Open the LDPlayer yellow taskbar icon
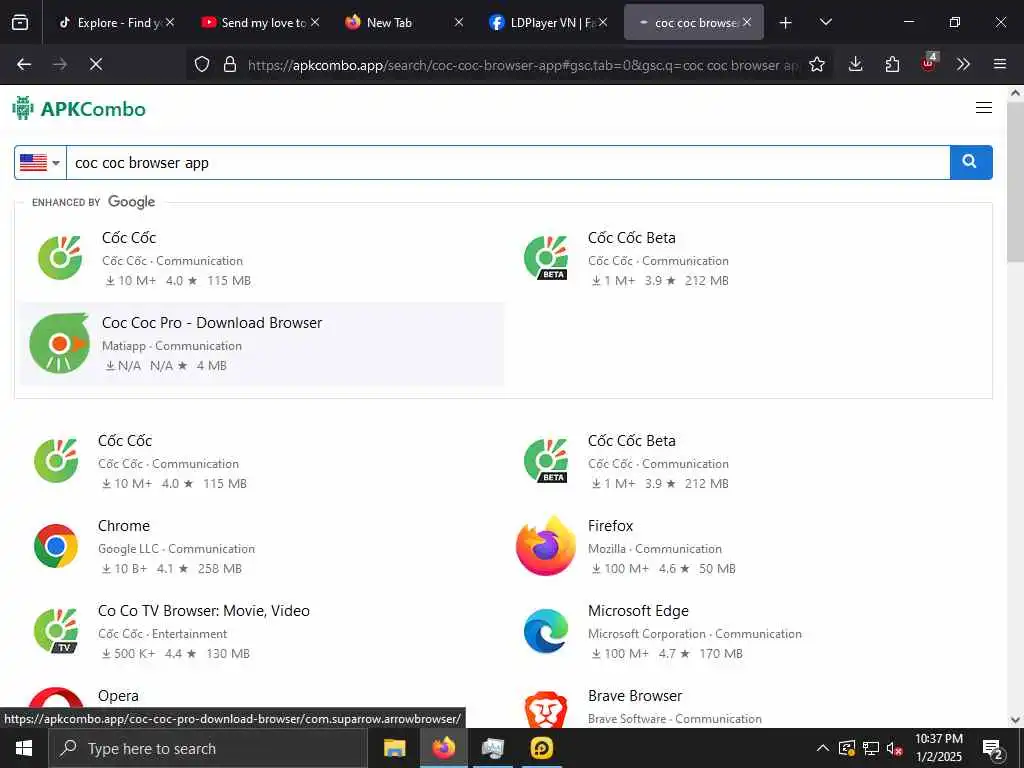This screenshot has height=768, width=1024. (x=542, y=748)
